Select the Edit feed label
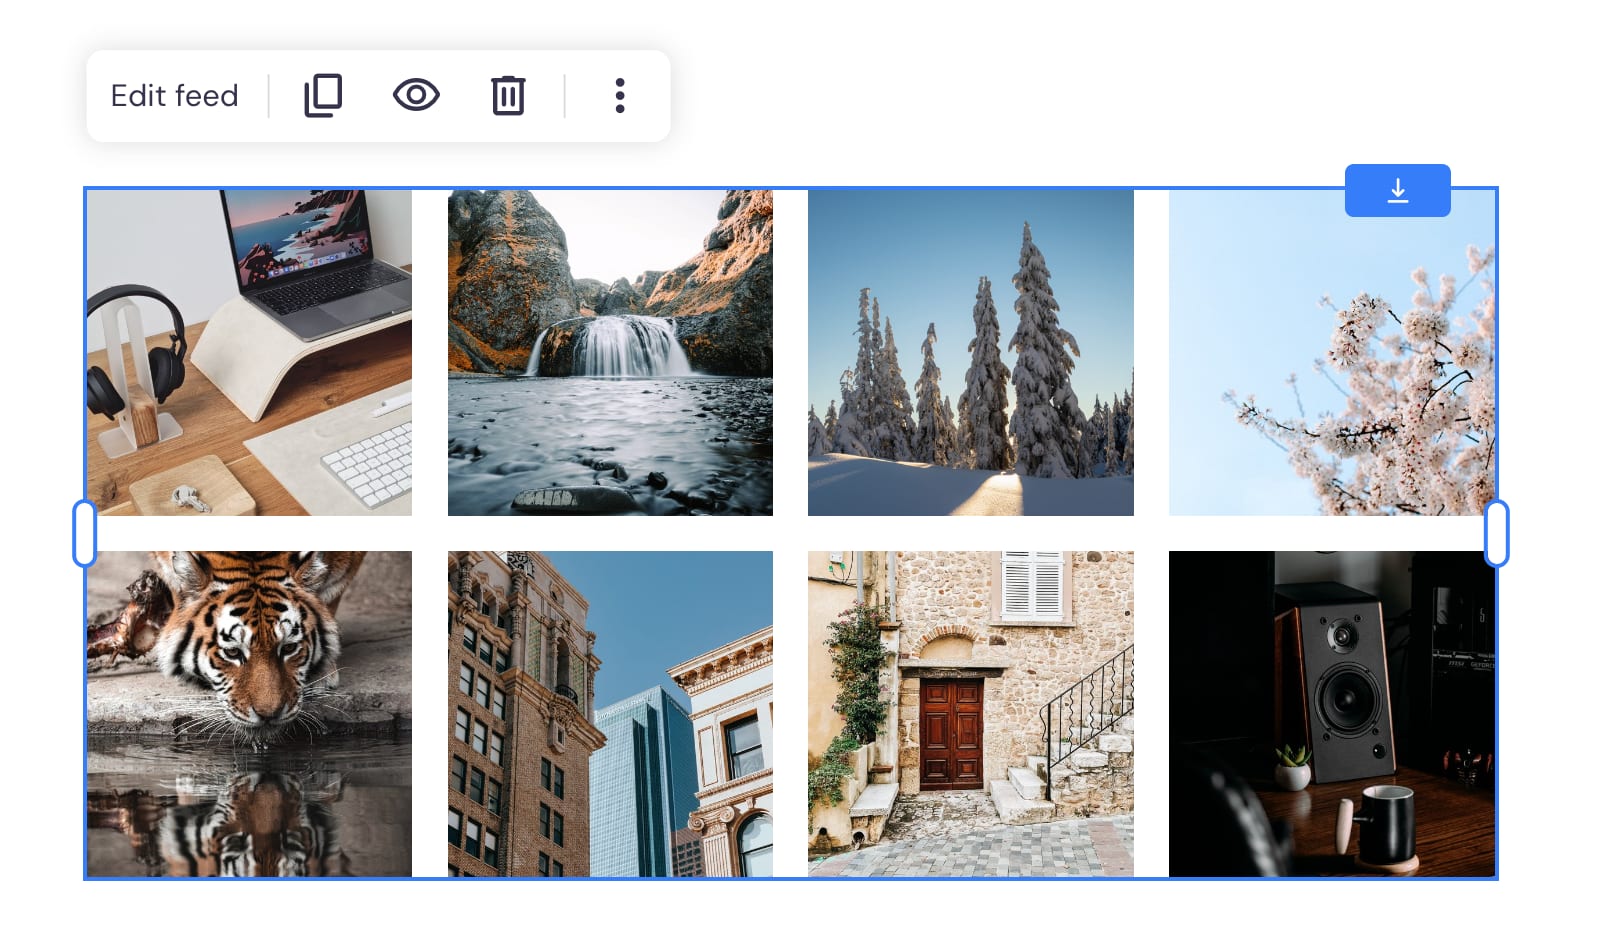The image size is (1608, 952). [174, 95]
